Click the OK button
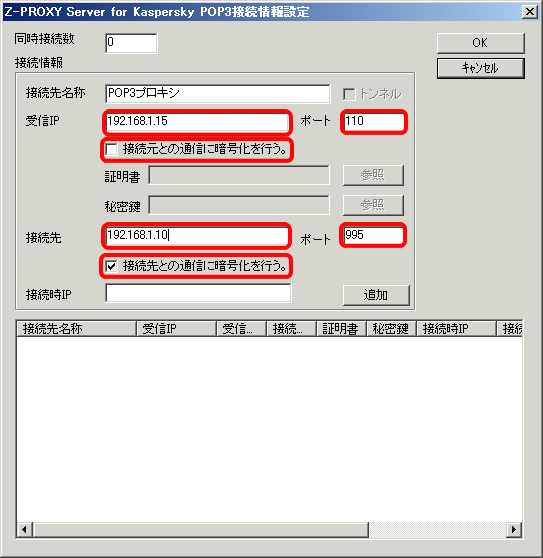543x558 pixels. 480,43
